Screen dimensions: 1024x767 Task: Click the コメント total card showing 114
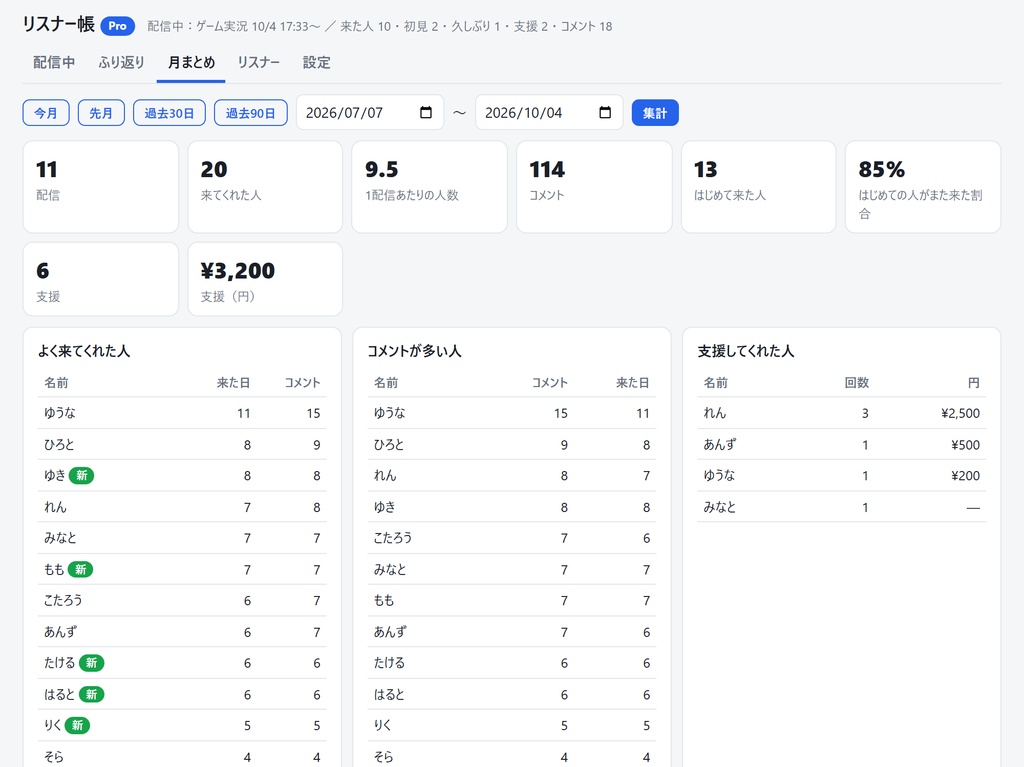594,187
